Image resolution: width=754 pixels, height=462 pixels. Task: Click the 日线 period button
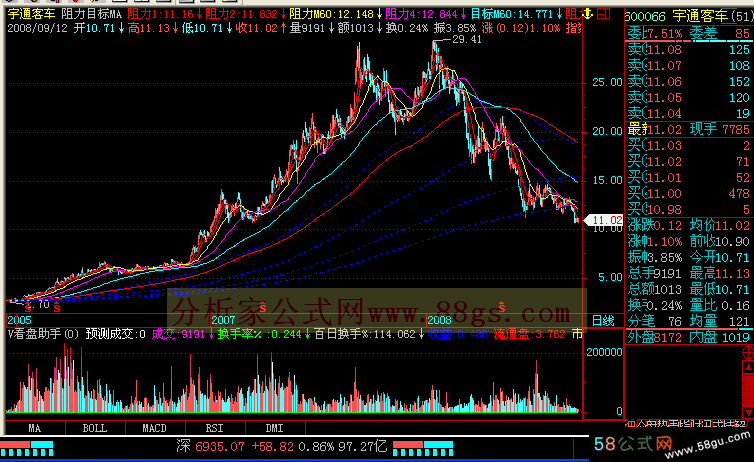tap(603, 321)
